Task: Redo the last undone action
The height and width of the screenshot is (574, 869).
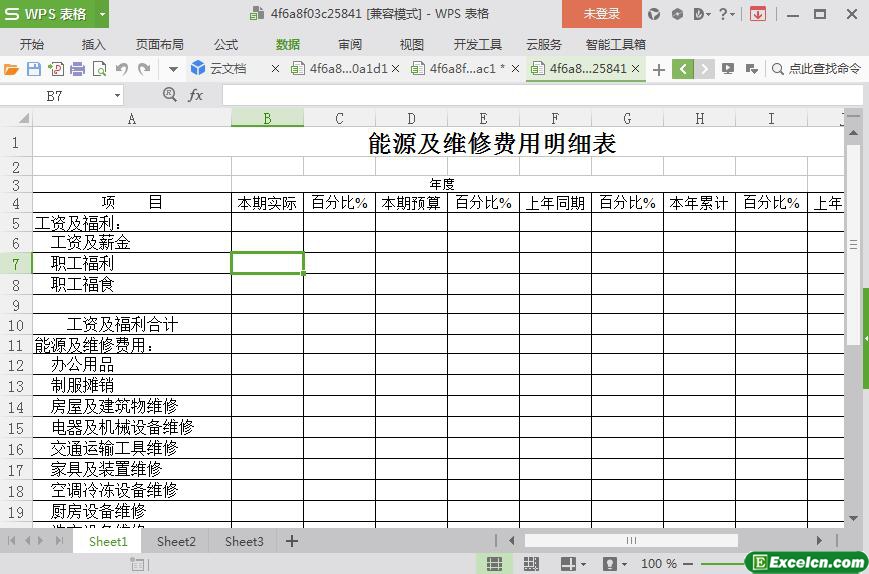Action: tap(145, 69)
